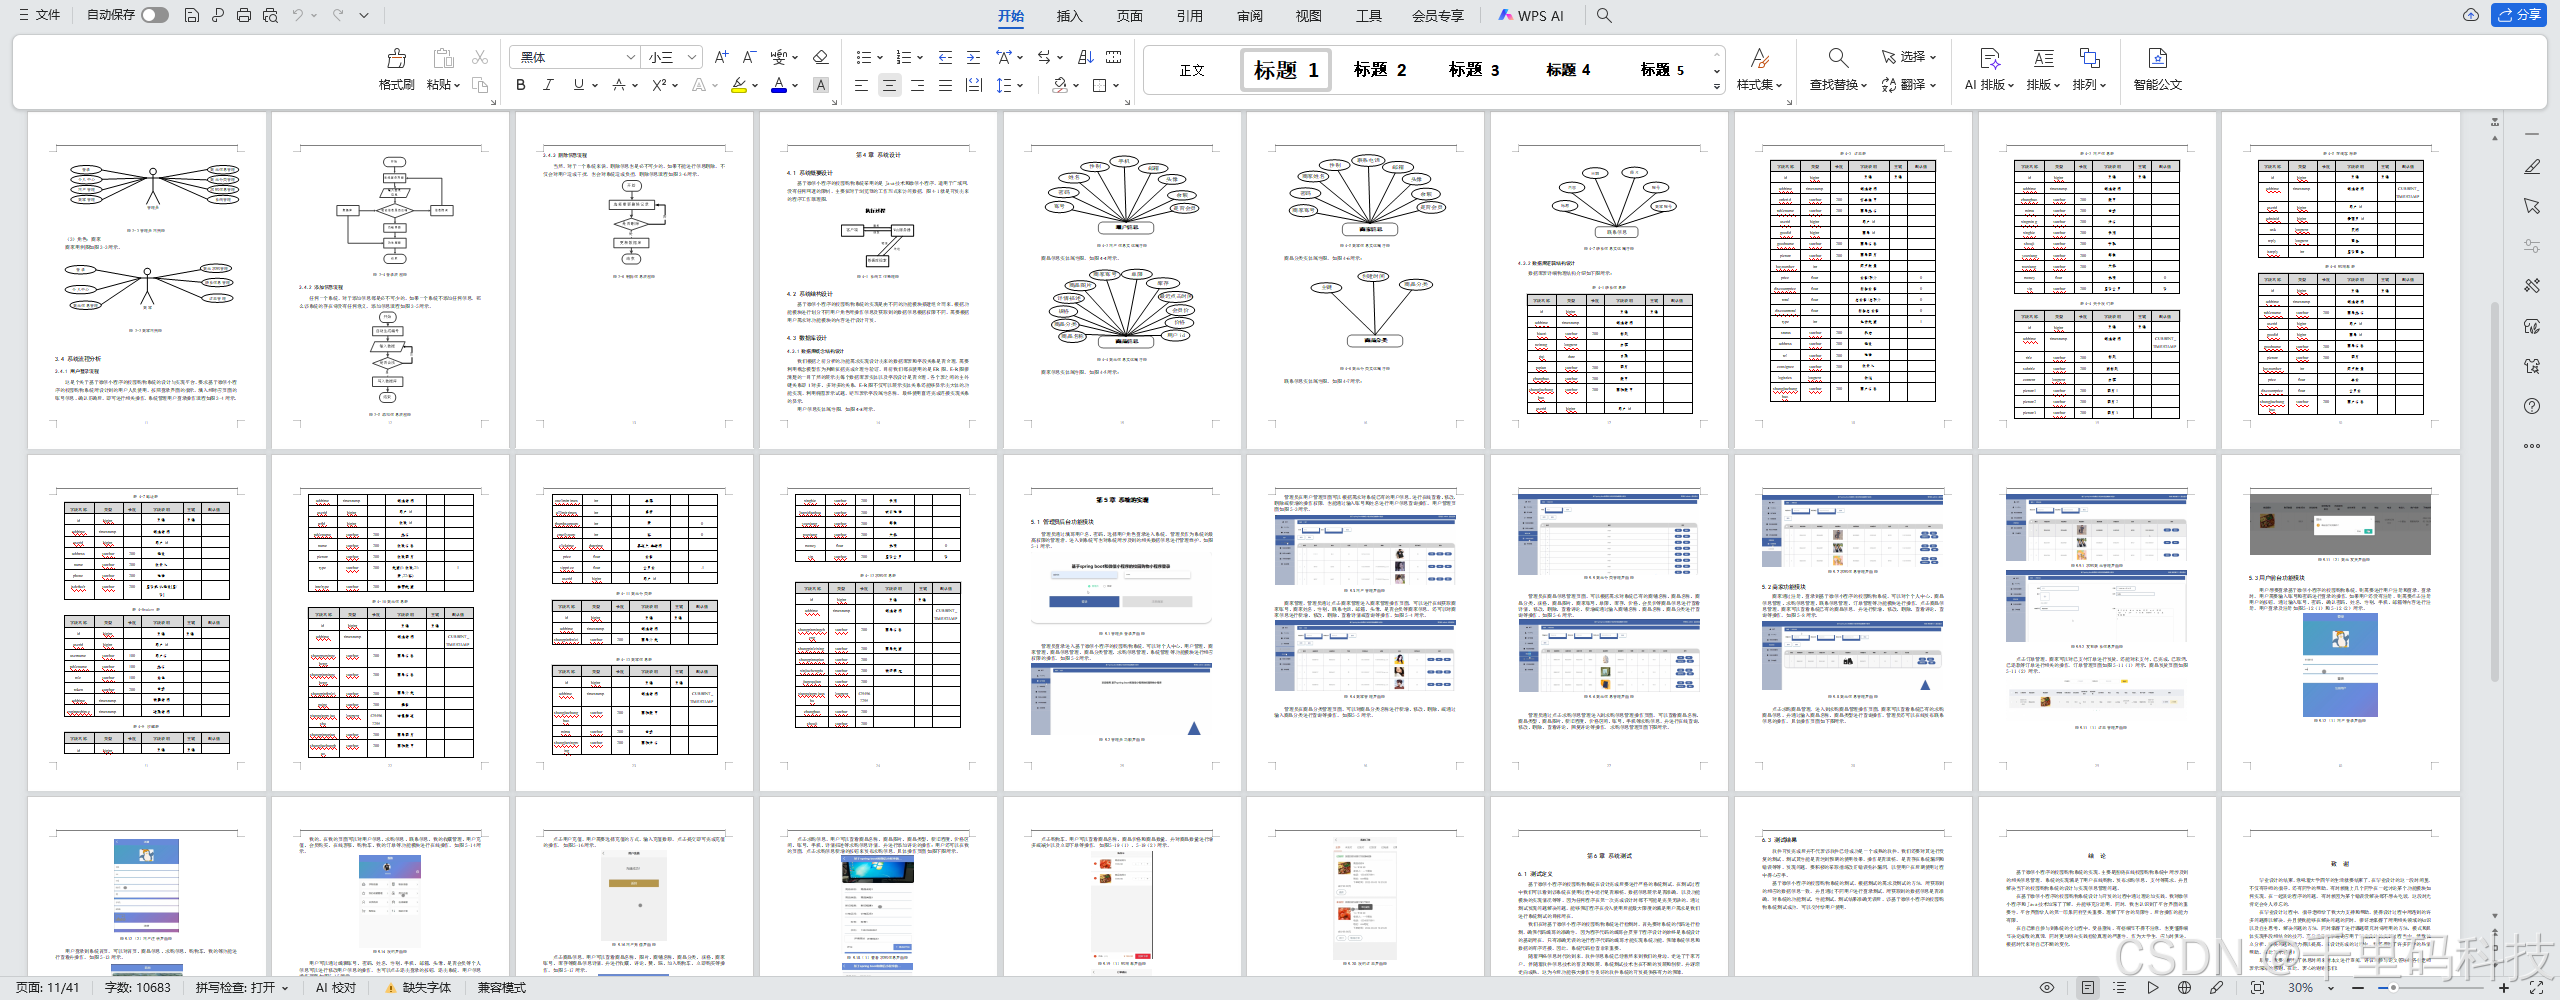Expand the styles gallery more arrow

tap(1717, 87)
